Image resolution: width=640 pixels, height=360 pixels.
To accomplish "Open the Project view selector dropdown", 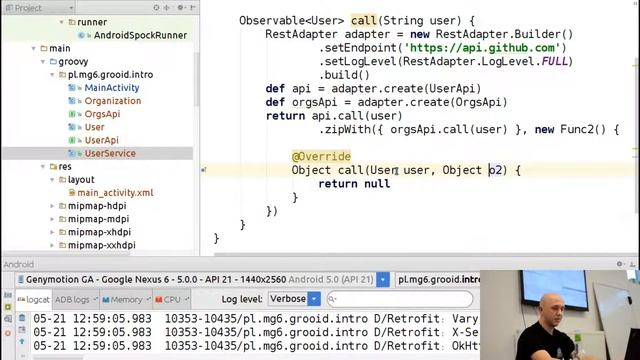I will pyautogui.click(x=39, y=7).
